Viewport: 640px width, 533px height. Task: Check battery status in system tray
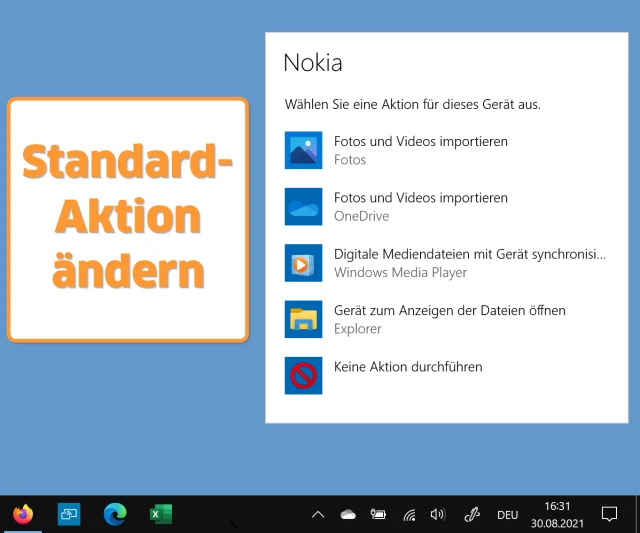[x=378, y=515]
